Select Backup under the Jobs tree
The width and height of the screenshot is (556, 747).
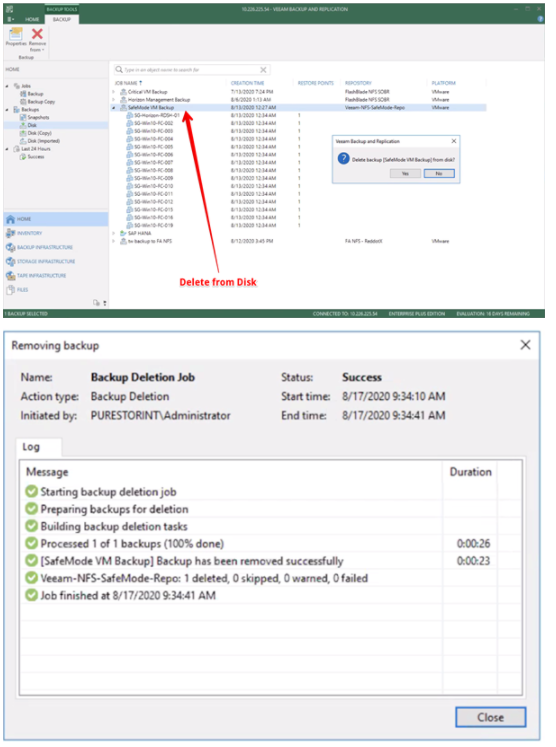pos(31,94)
